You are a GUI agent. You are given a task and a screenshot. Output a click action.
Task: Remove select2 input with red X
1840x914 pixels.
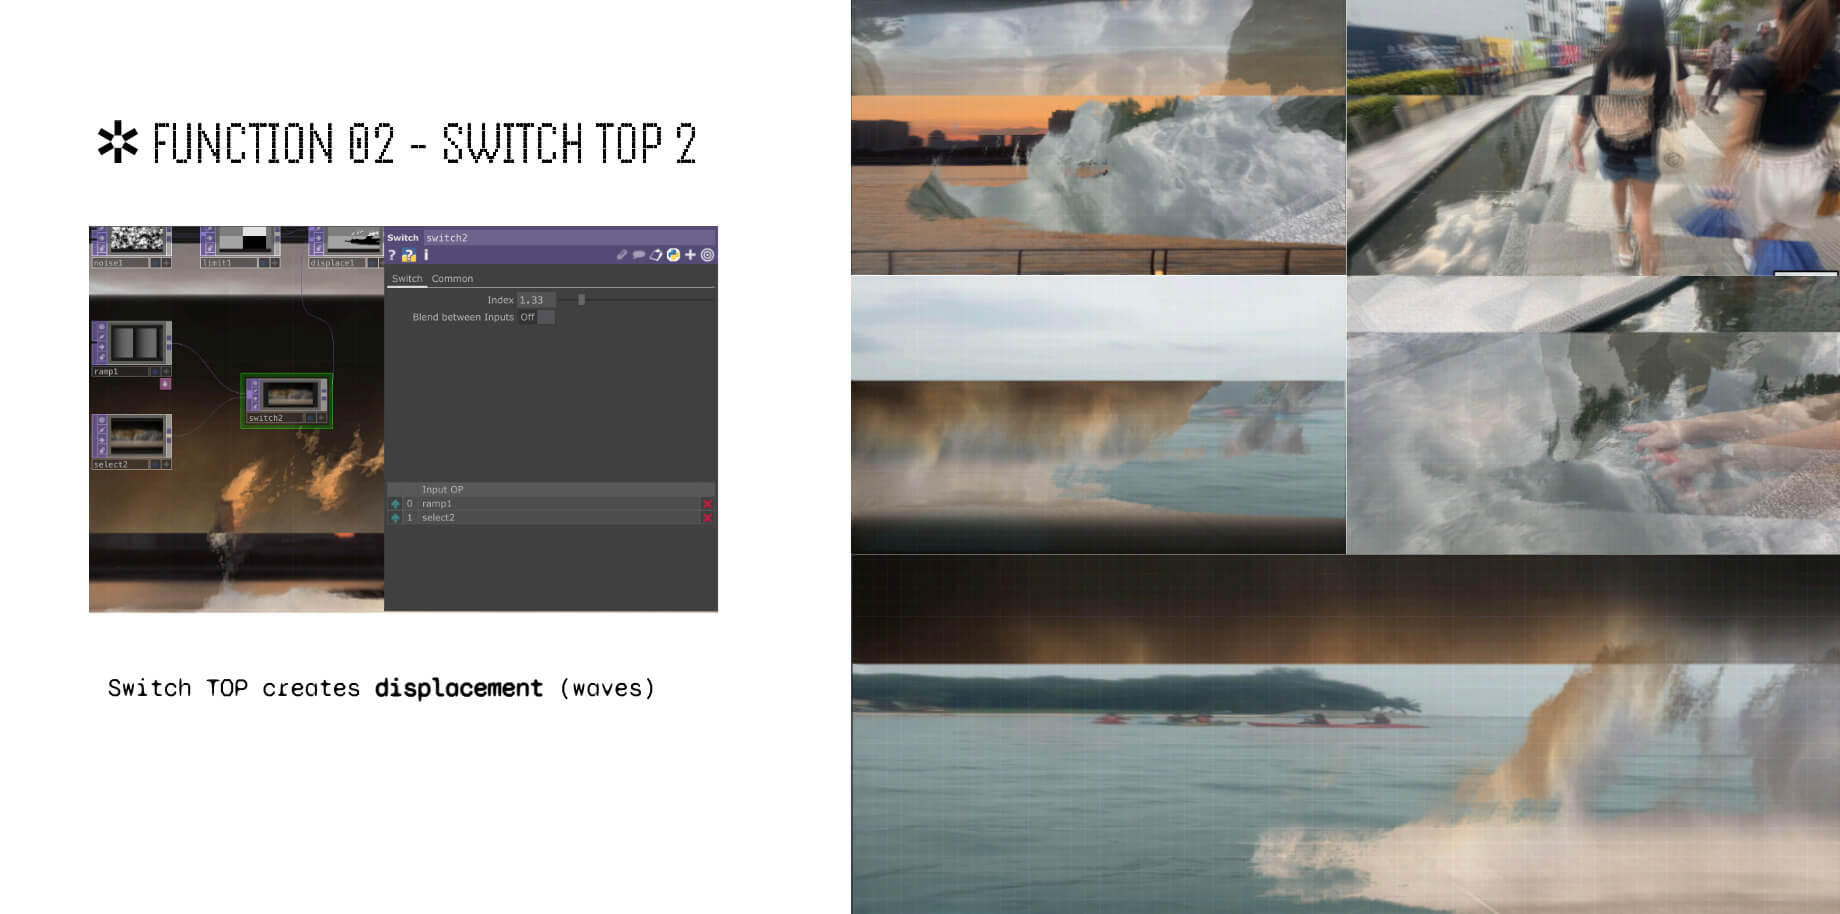[707, 518]
